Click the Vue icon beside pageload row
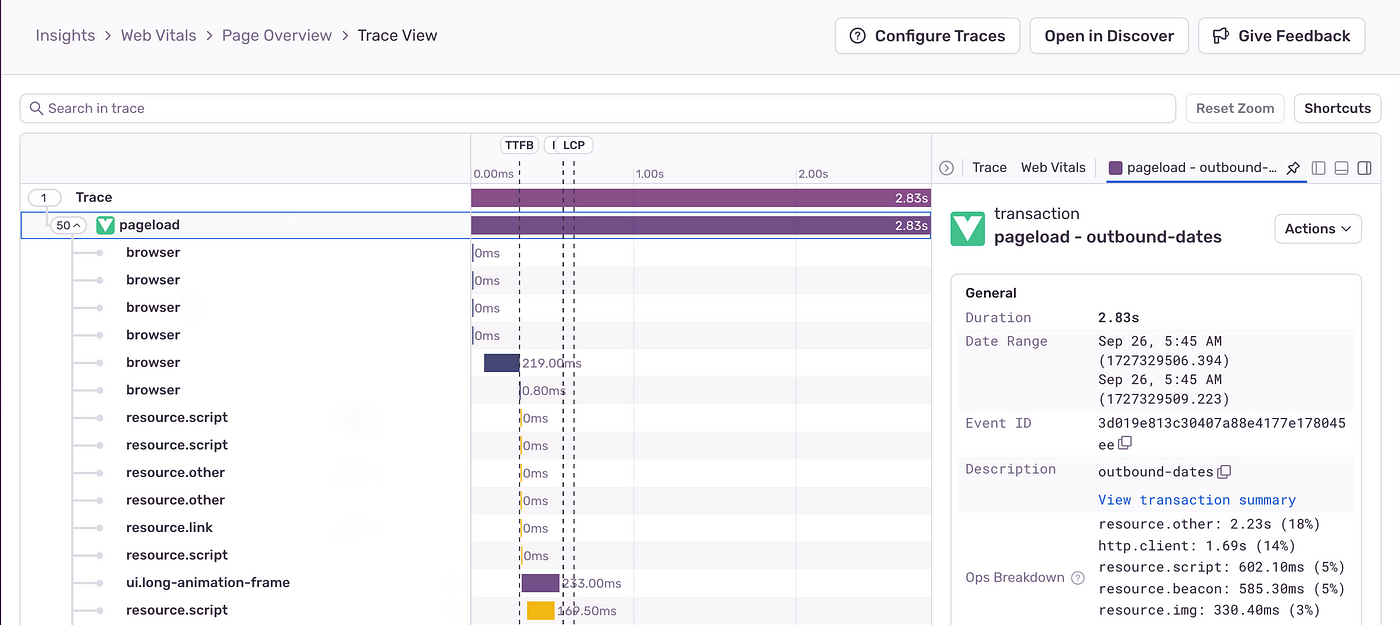Viewport: 1400px width, 625px height. (105, 225)
